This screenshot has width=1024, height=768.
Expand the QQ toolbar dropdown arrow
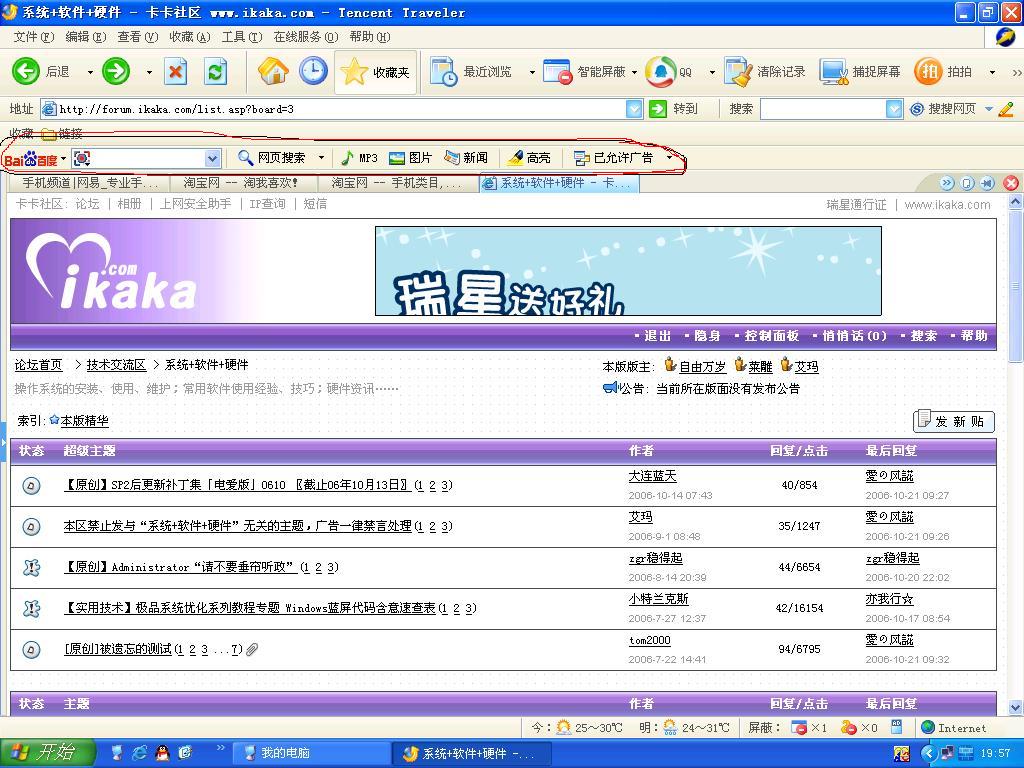click(x=712, y=72)
